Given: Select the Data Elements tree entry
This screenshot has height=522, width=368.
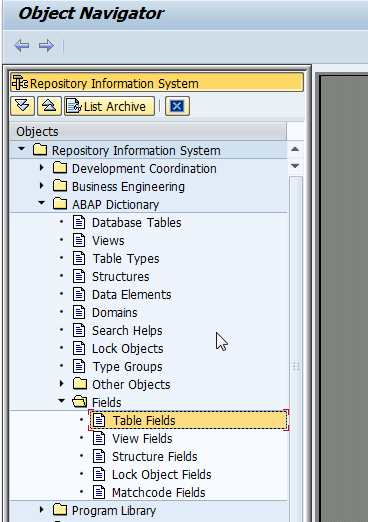Looking at the screenshot, I should click(x=132, y=294).
